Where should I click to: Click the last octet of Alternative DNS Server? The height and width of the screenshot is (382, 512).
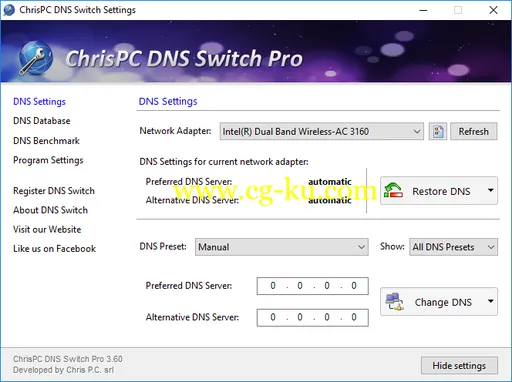(354, 317)
